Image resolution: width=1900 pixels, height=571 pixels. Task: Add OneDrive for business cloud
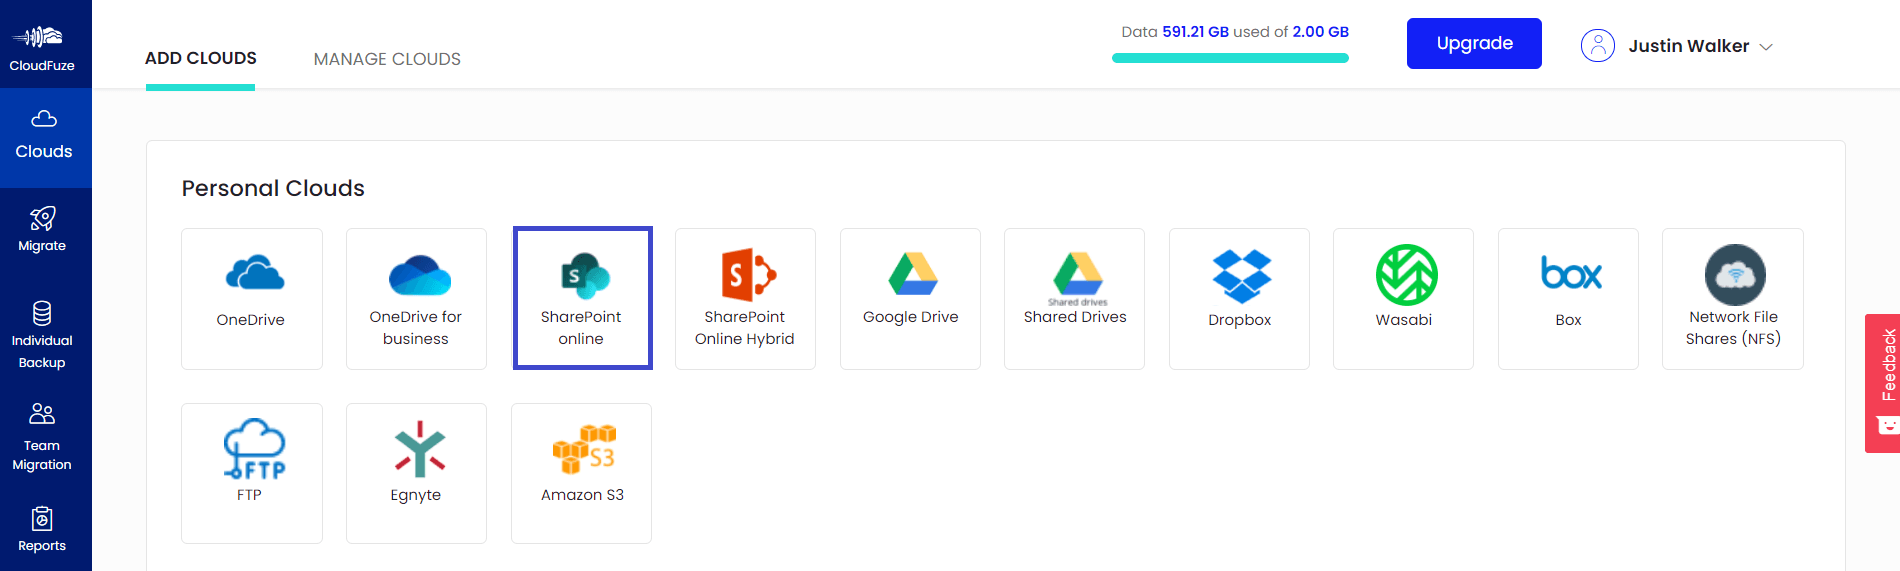416,299
